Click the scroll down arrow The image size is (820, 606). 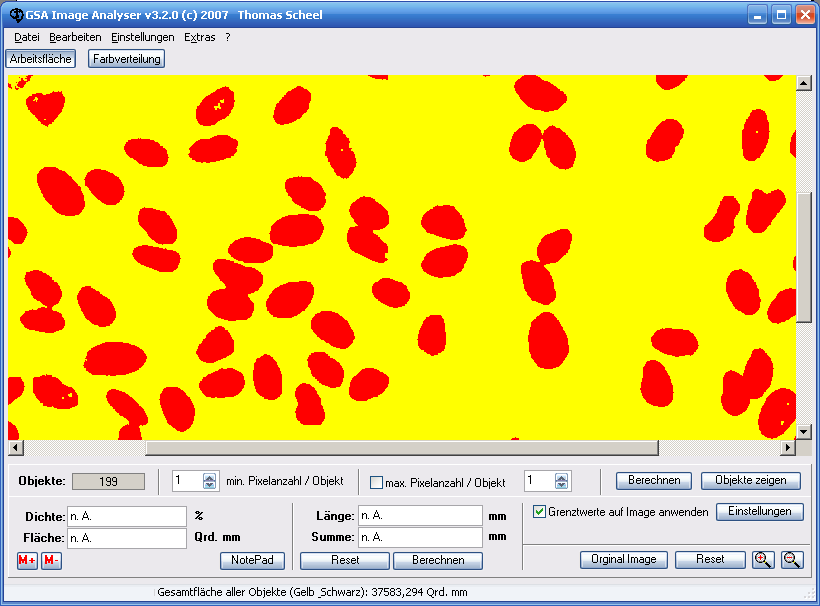pos(804,432)
